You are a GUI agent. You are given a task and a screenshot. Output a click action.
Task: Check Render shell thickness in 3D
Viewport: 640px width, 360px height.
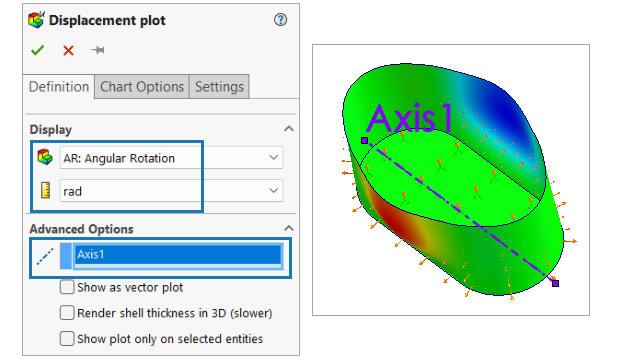67,313
